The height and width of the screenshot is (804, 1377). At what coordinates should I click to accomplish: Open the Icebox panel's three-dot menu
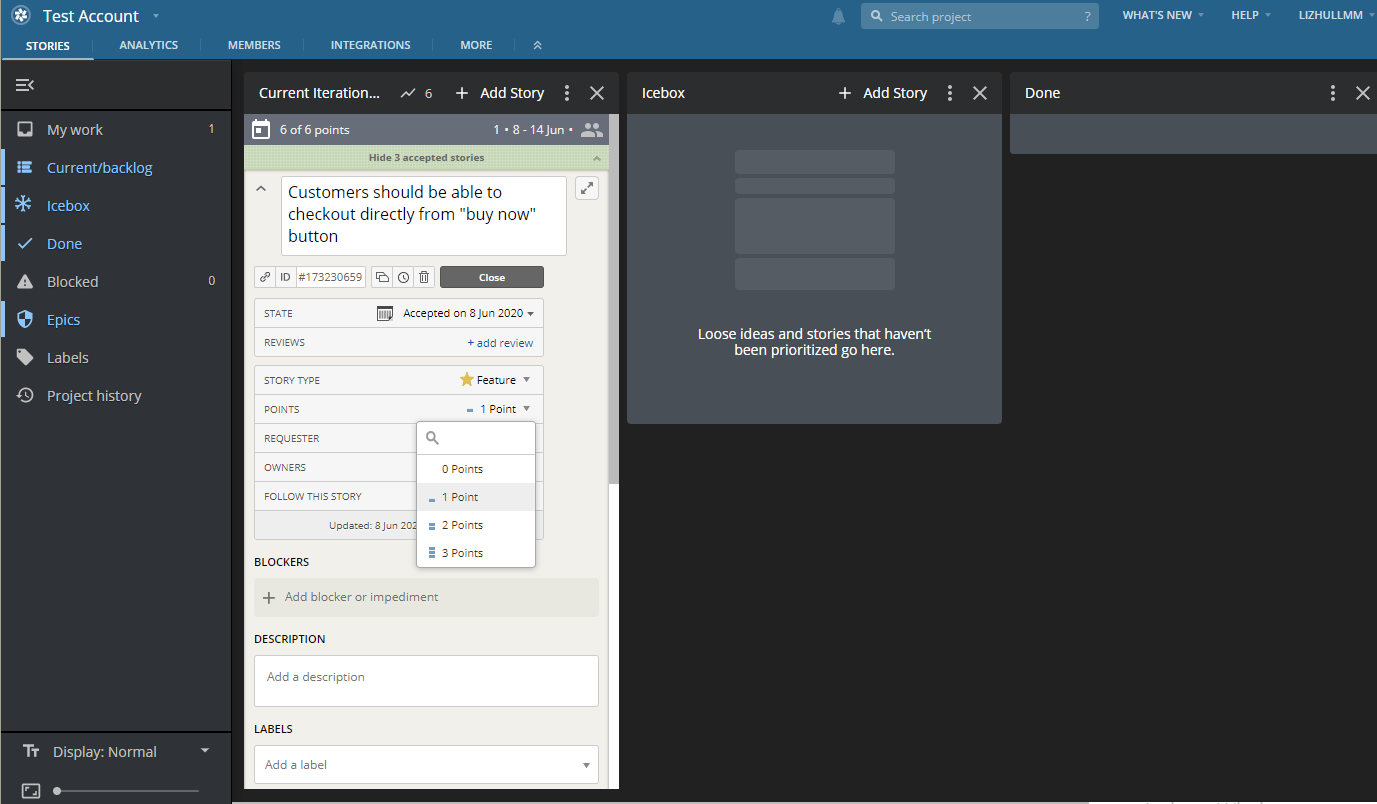click(x=950, y=93)
